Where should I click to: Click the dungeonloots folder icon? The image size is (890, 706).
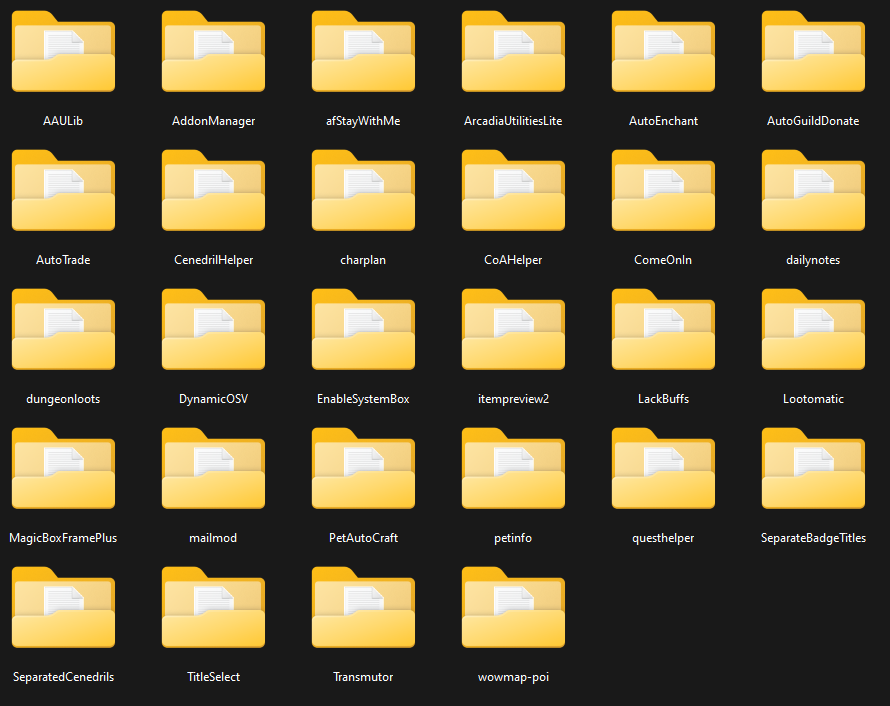click(x=63, y=331)
